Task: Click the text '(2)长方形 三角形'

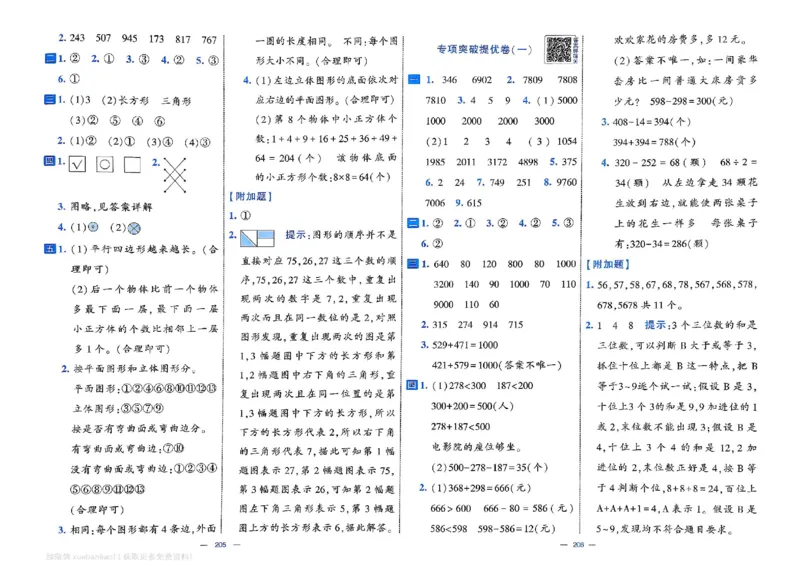Action: [146, 101]
